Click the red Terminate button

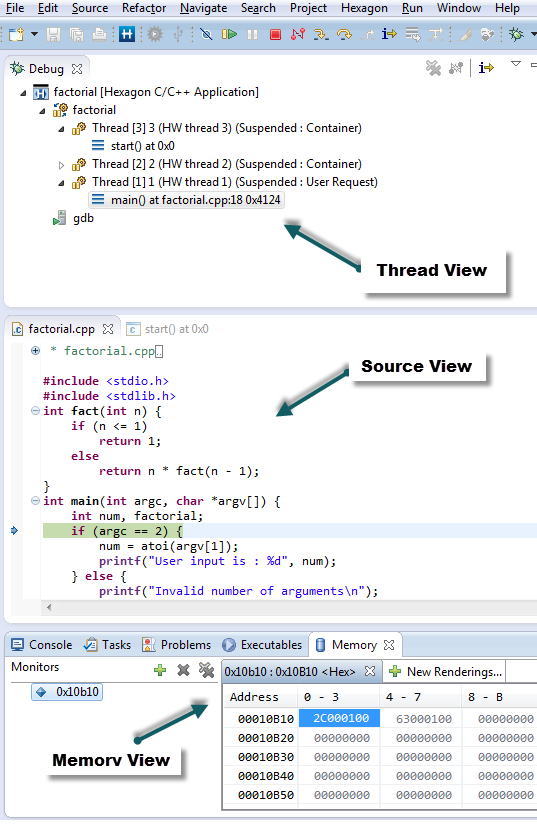(x=275, y=35)
